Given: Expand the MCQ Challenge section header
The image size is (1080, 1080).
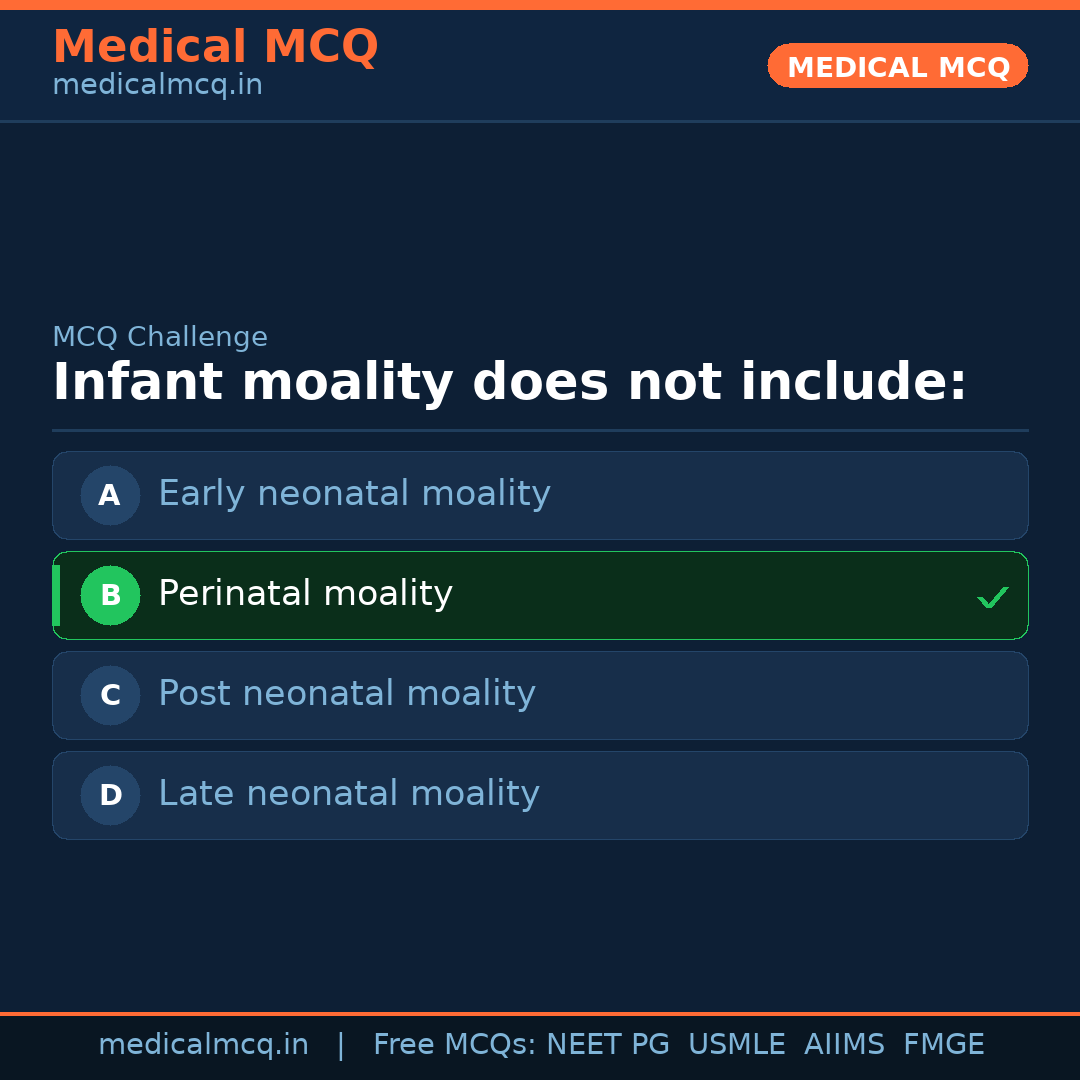Looking at the screenshot, I should coord(160,337).
